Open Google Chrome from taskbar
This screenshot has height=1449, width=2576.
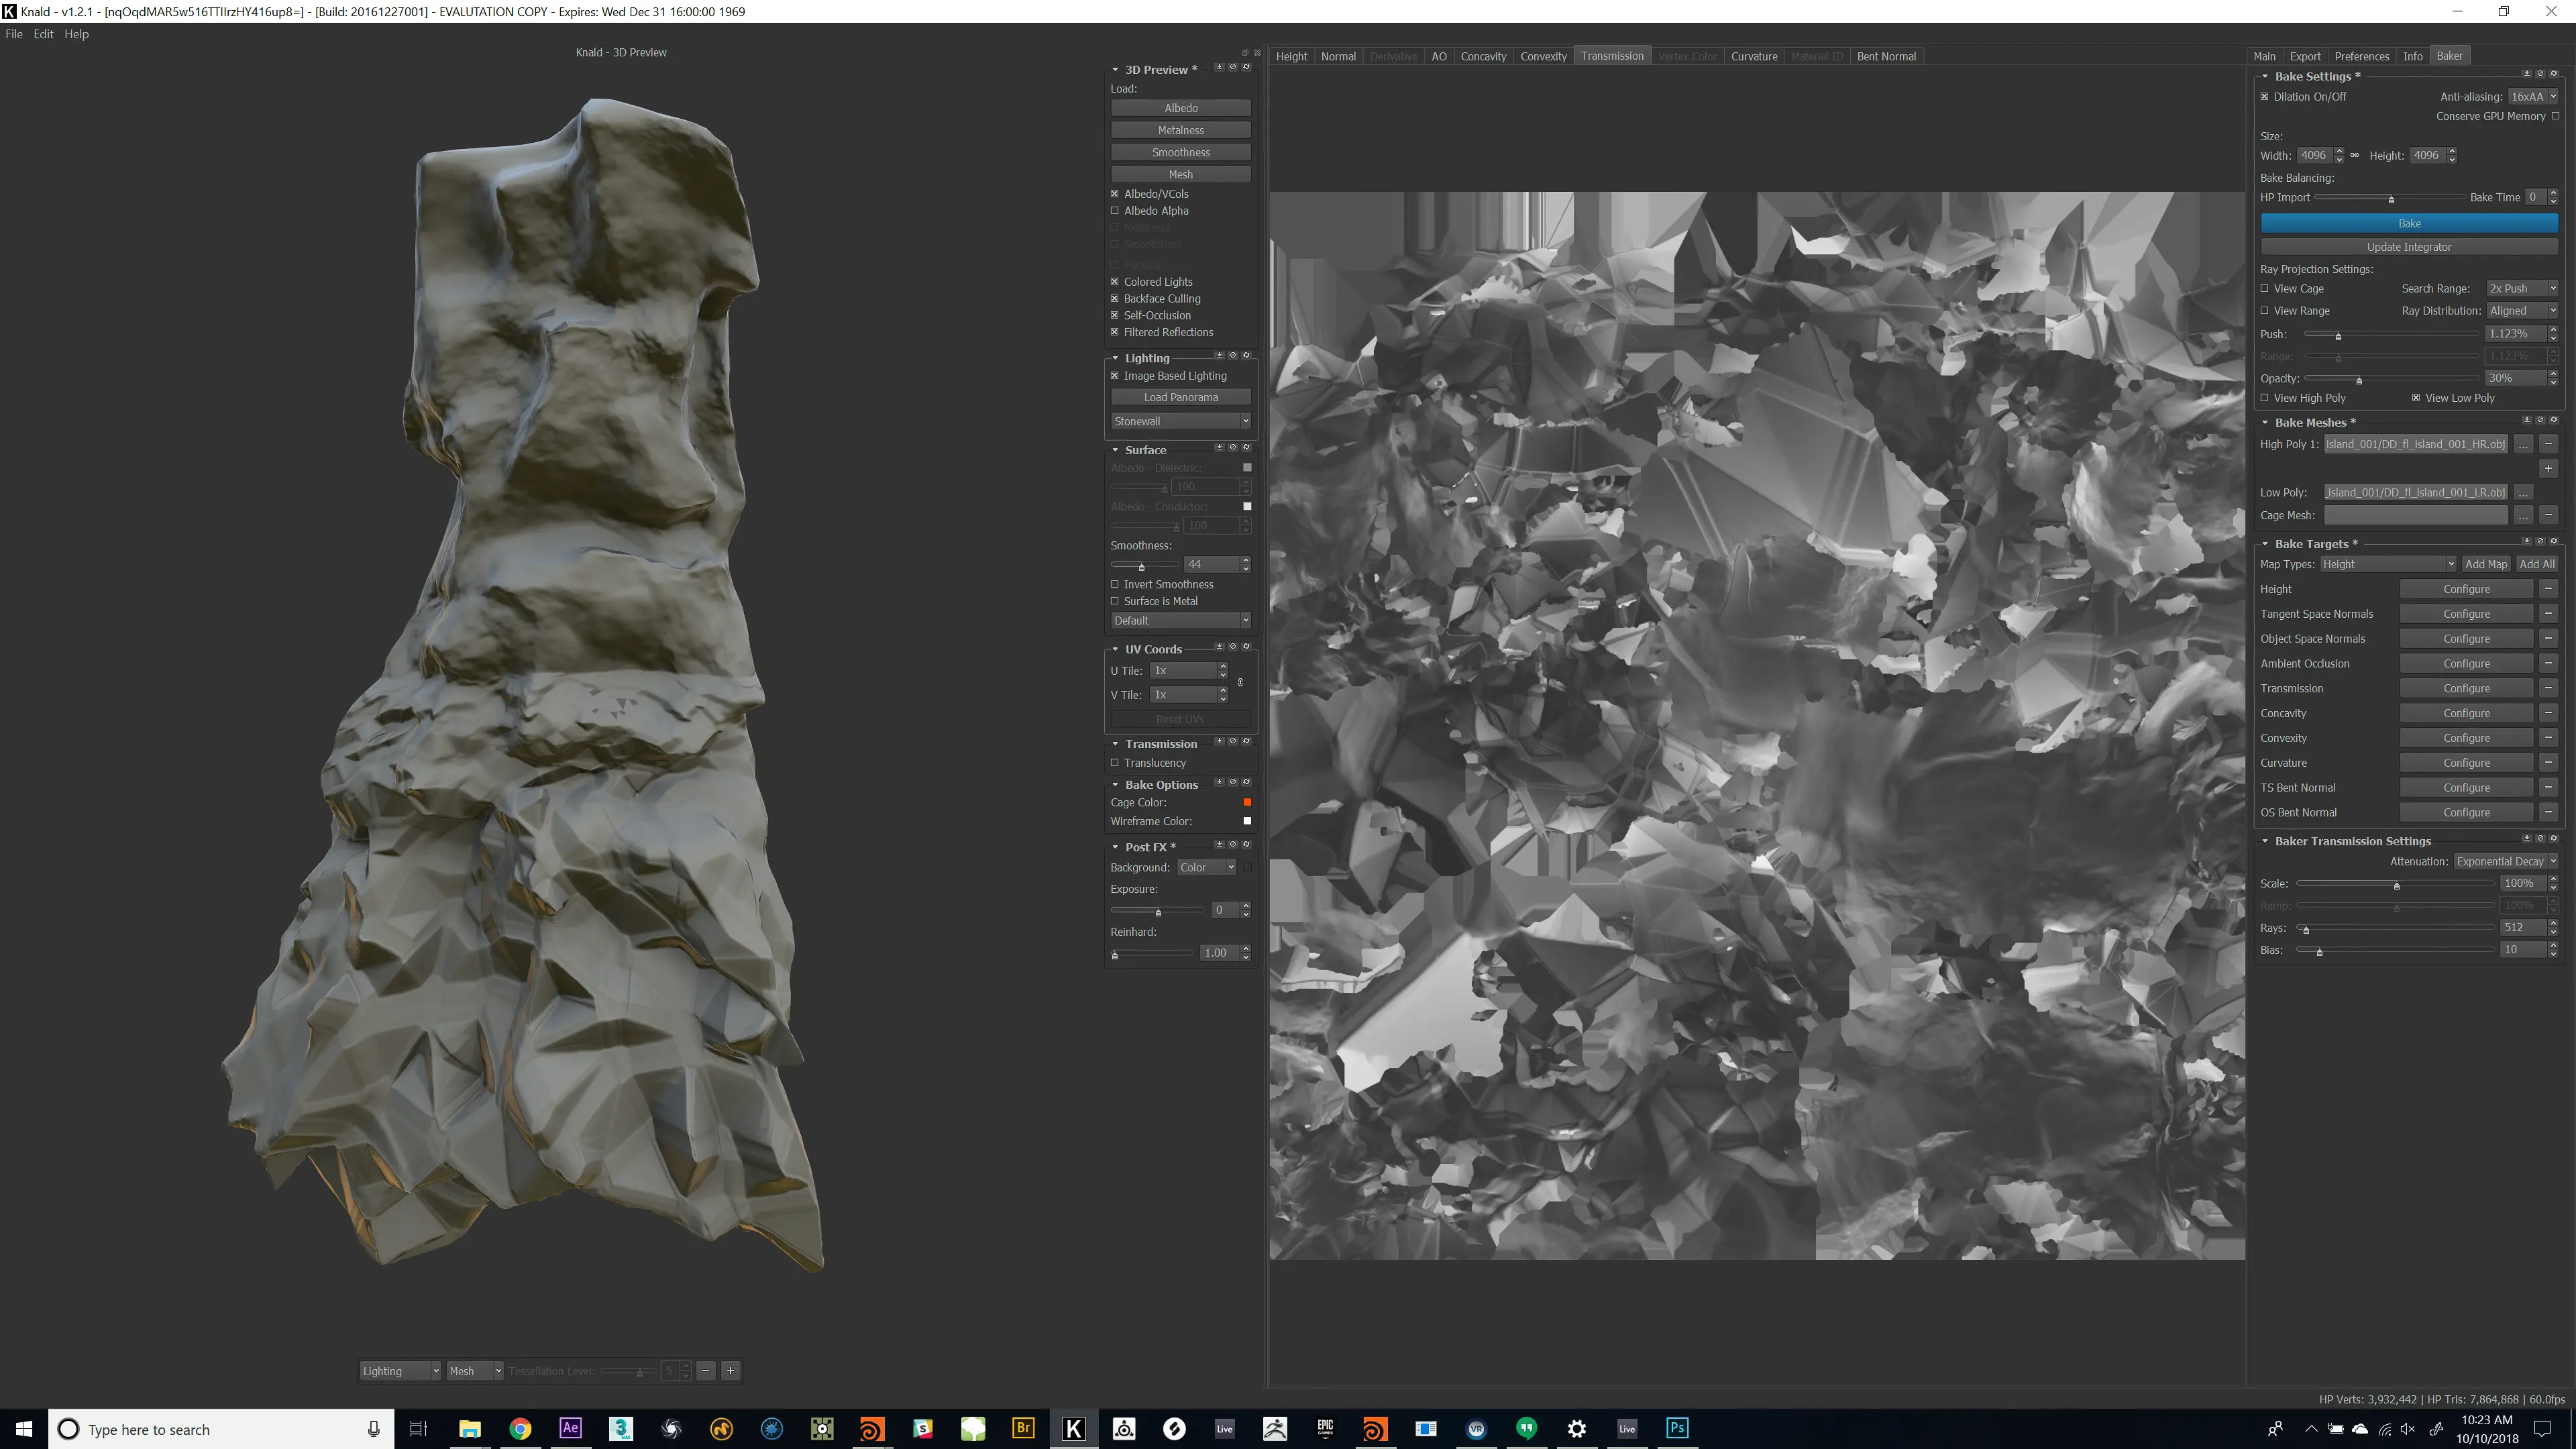pos(520,1428)
